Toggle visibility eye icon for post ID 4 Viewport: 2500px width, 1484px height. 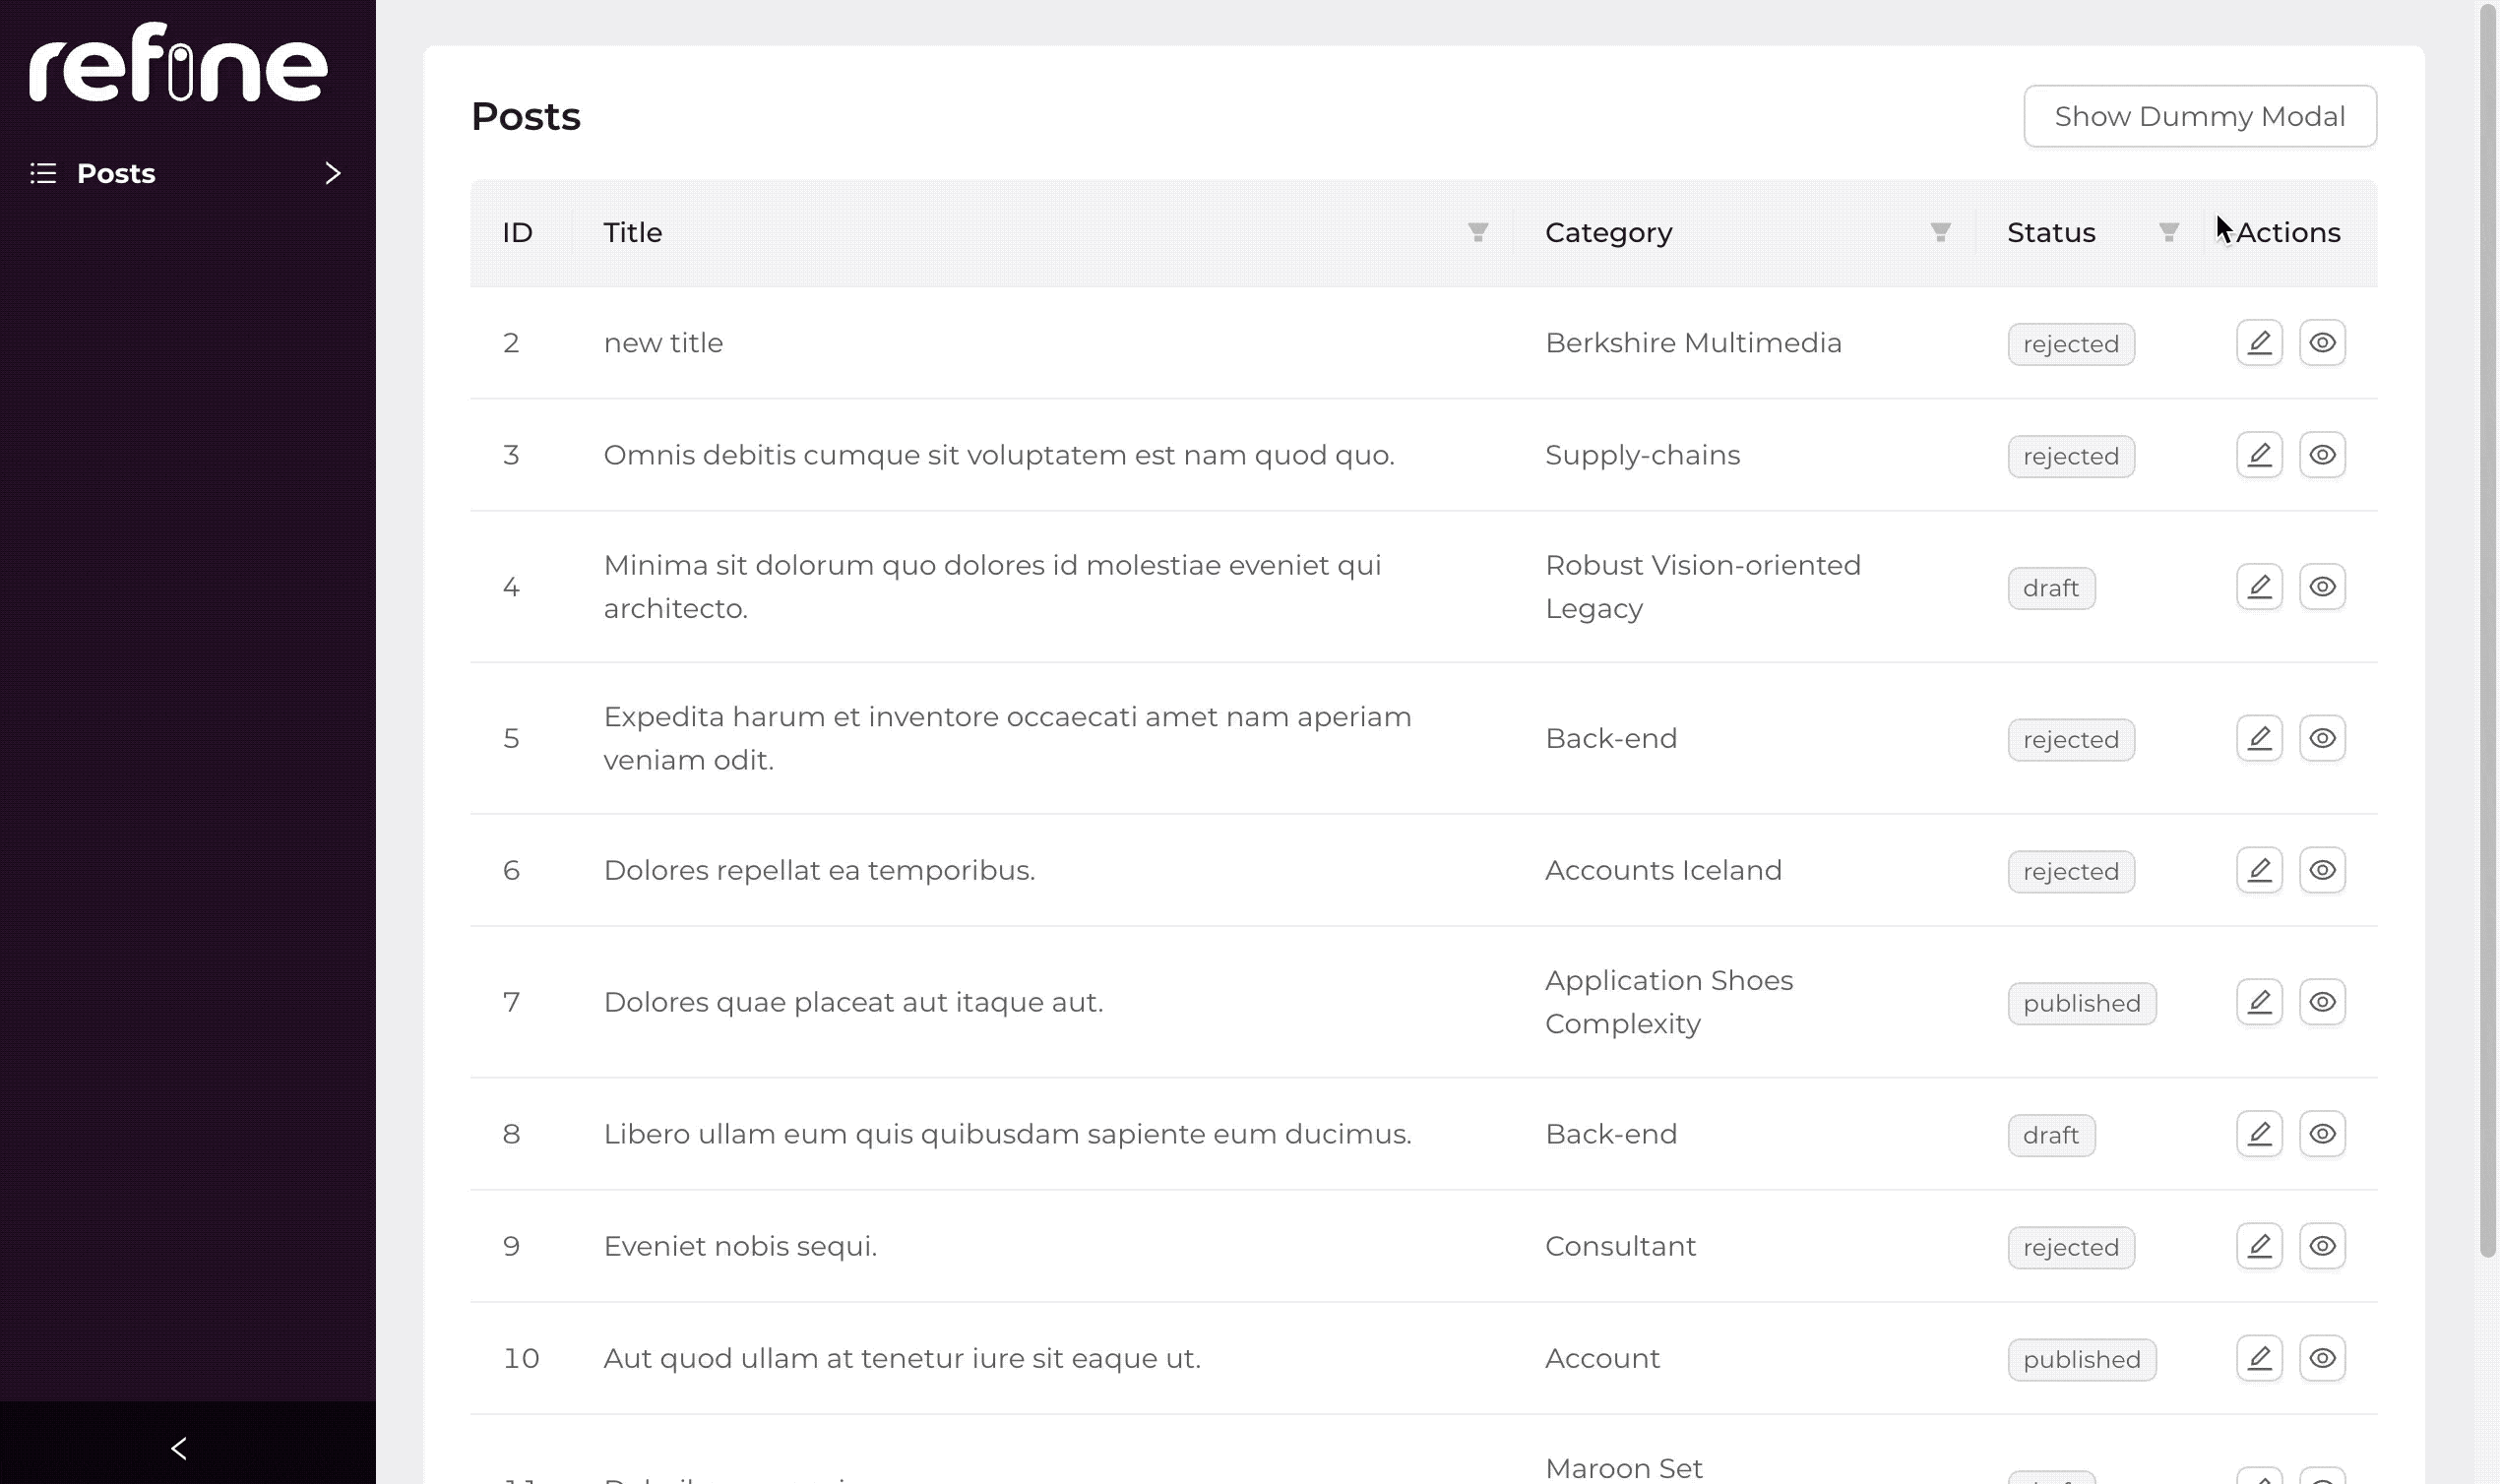pyautogui.click(x=2322, y=587)
